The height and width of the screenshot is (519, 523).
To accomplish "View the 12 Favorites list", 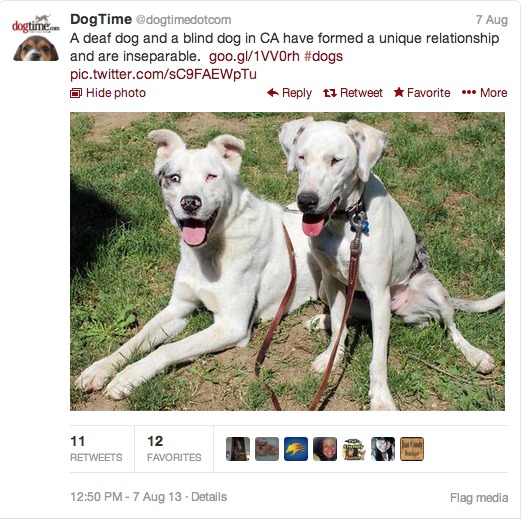I will [x=174, y=449].
